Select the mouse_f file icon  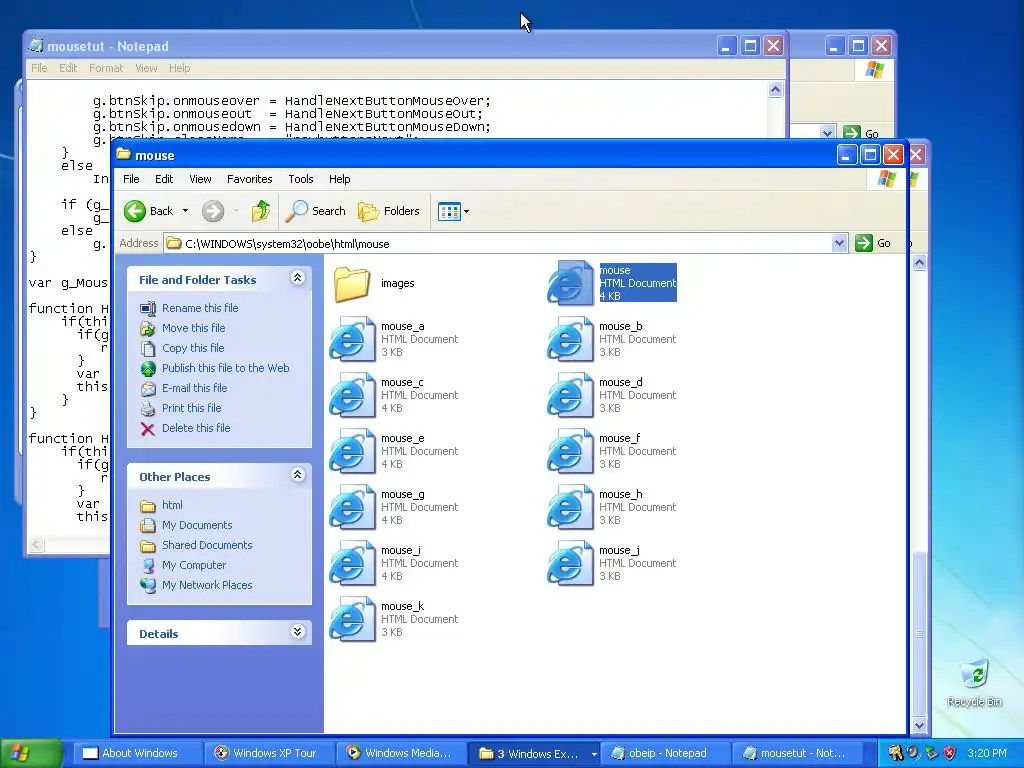(x=569, y=452)
